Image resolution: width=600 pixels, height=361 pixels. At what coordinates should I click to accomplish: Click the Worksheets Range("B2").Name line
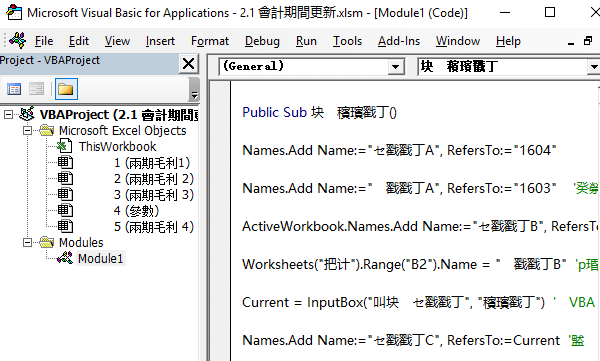pos(404,264)
